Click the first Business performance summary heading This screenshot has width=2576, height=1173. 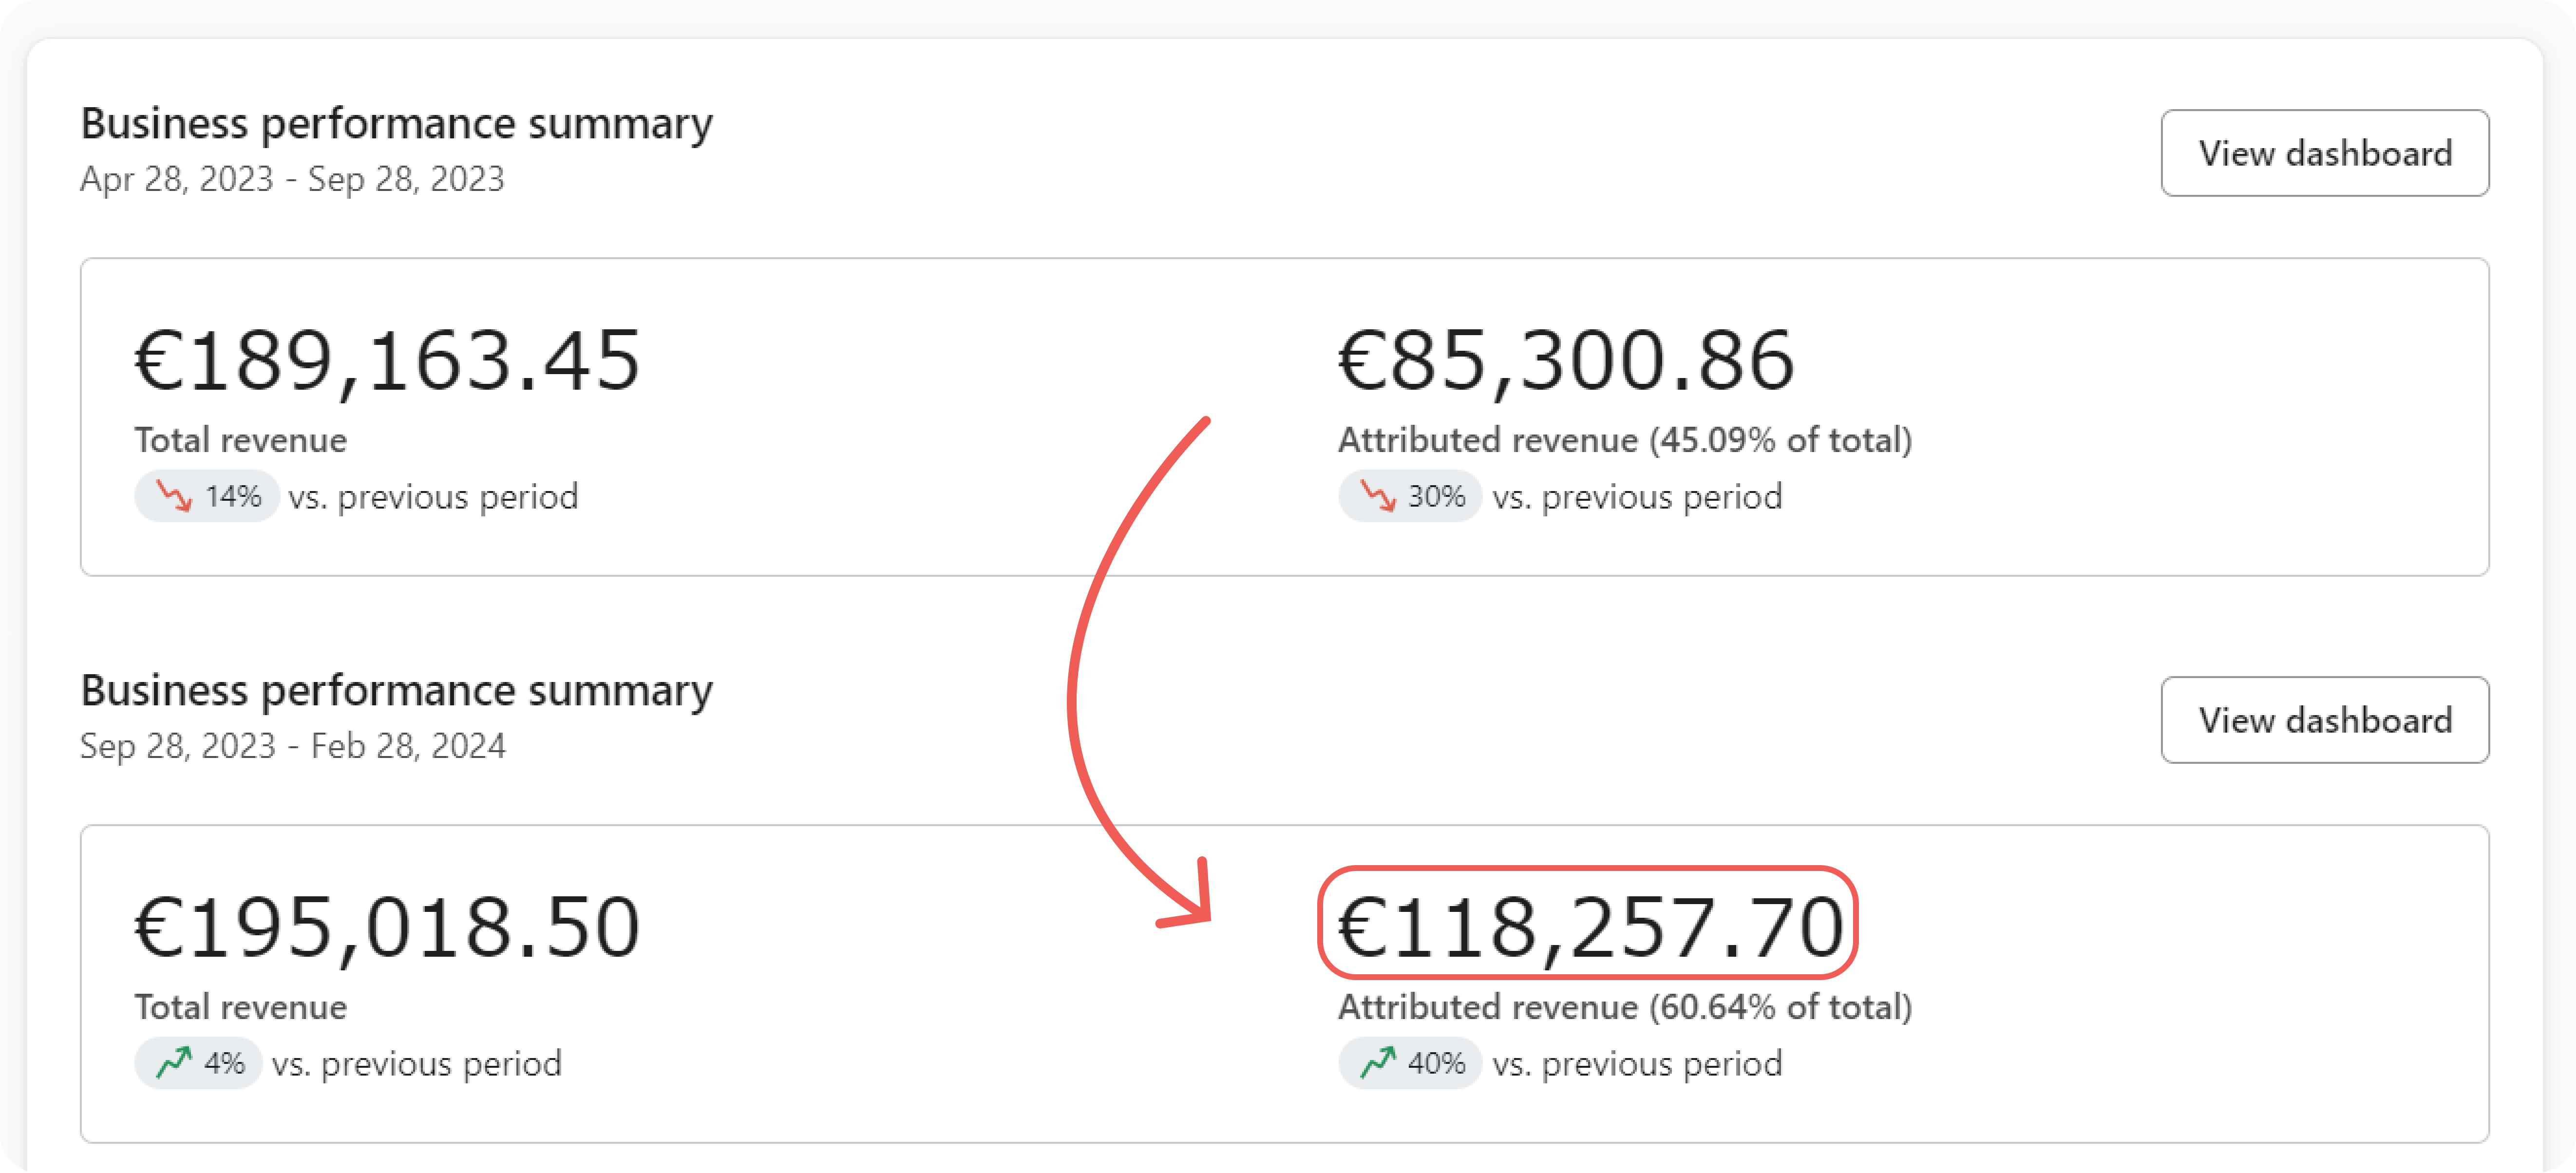point(397,124)
